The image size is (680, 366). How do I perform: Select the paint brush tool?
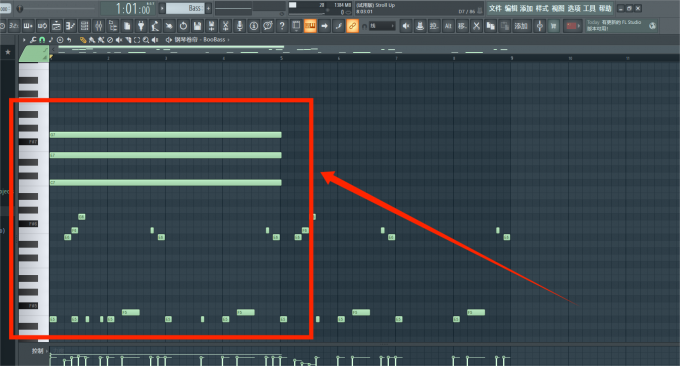point(92,39)
